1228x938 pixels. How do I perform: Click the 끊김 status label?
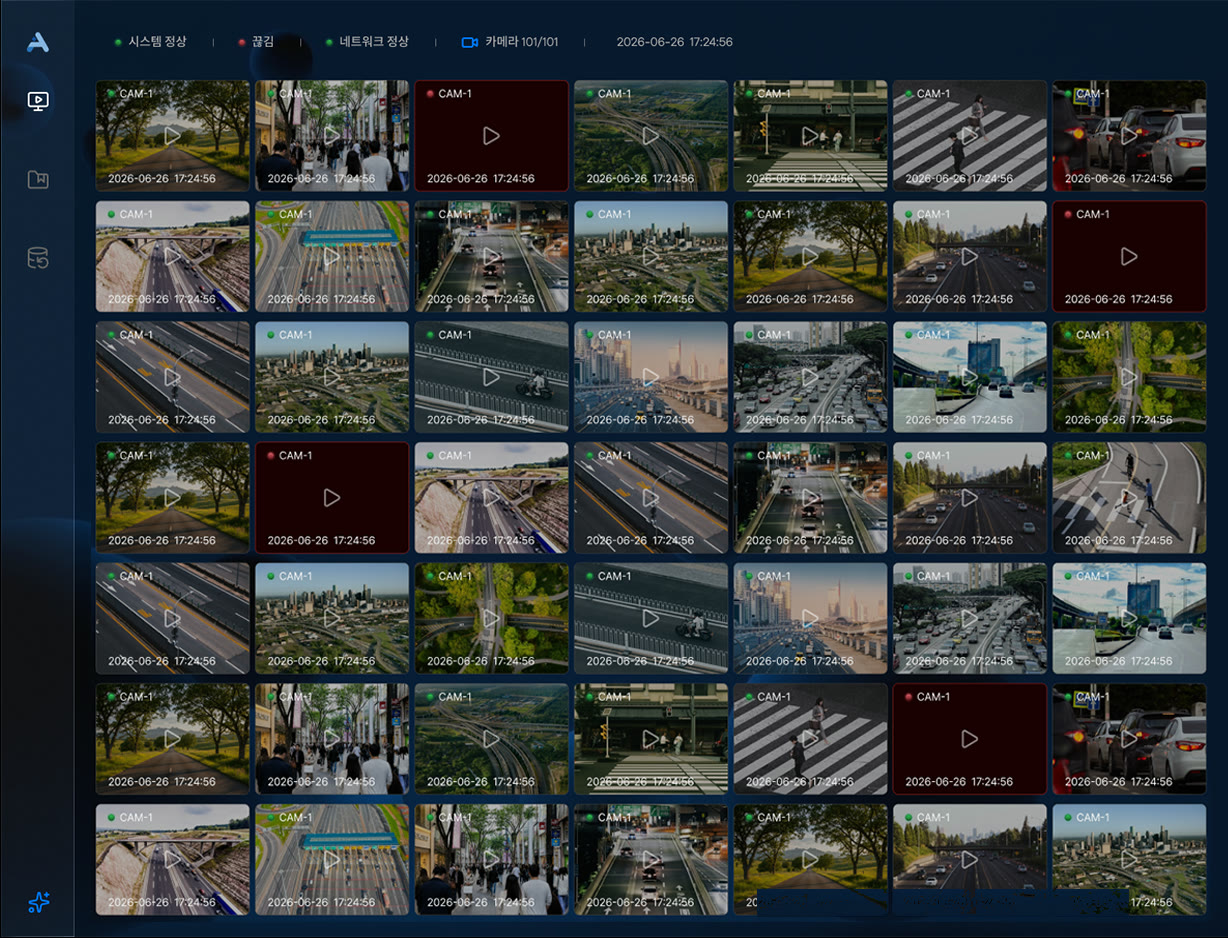[x=262, y=42]
